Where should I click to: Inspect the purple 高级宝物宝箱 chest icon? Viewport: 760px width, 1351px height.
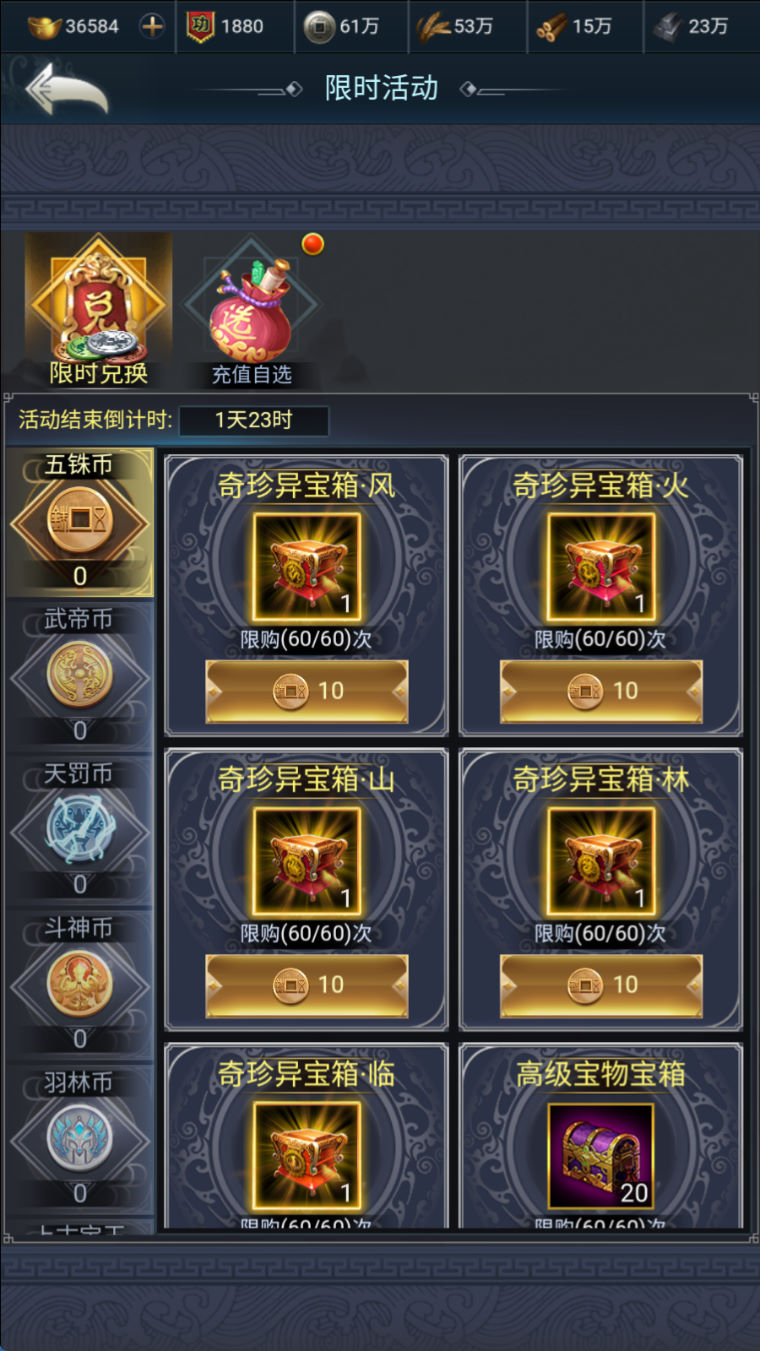[601, 1155]
